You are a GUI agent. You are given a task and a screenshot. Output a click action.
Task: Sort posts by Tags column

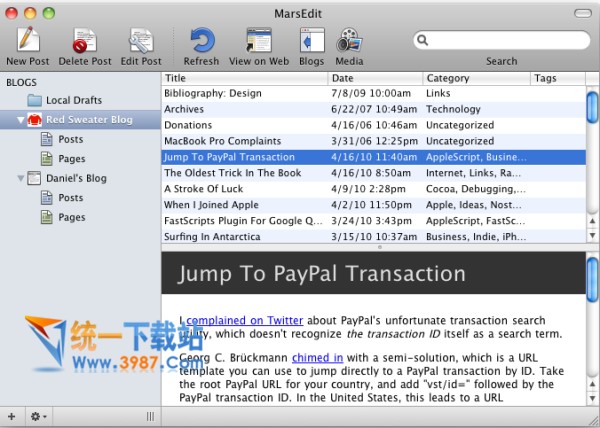(x=558, y=78)
